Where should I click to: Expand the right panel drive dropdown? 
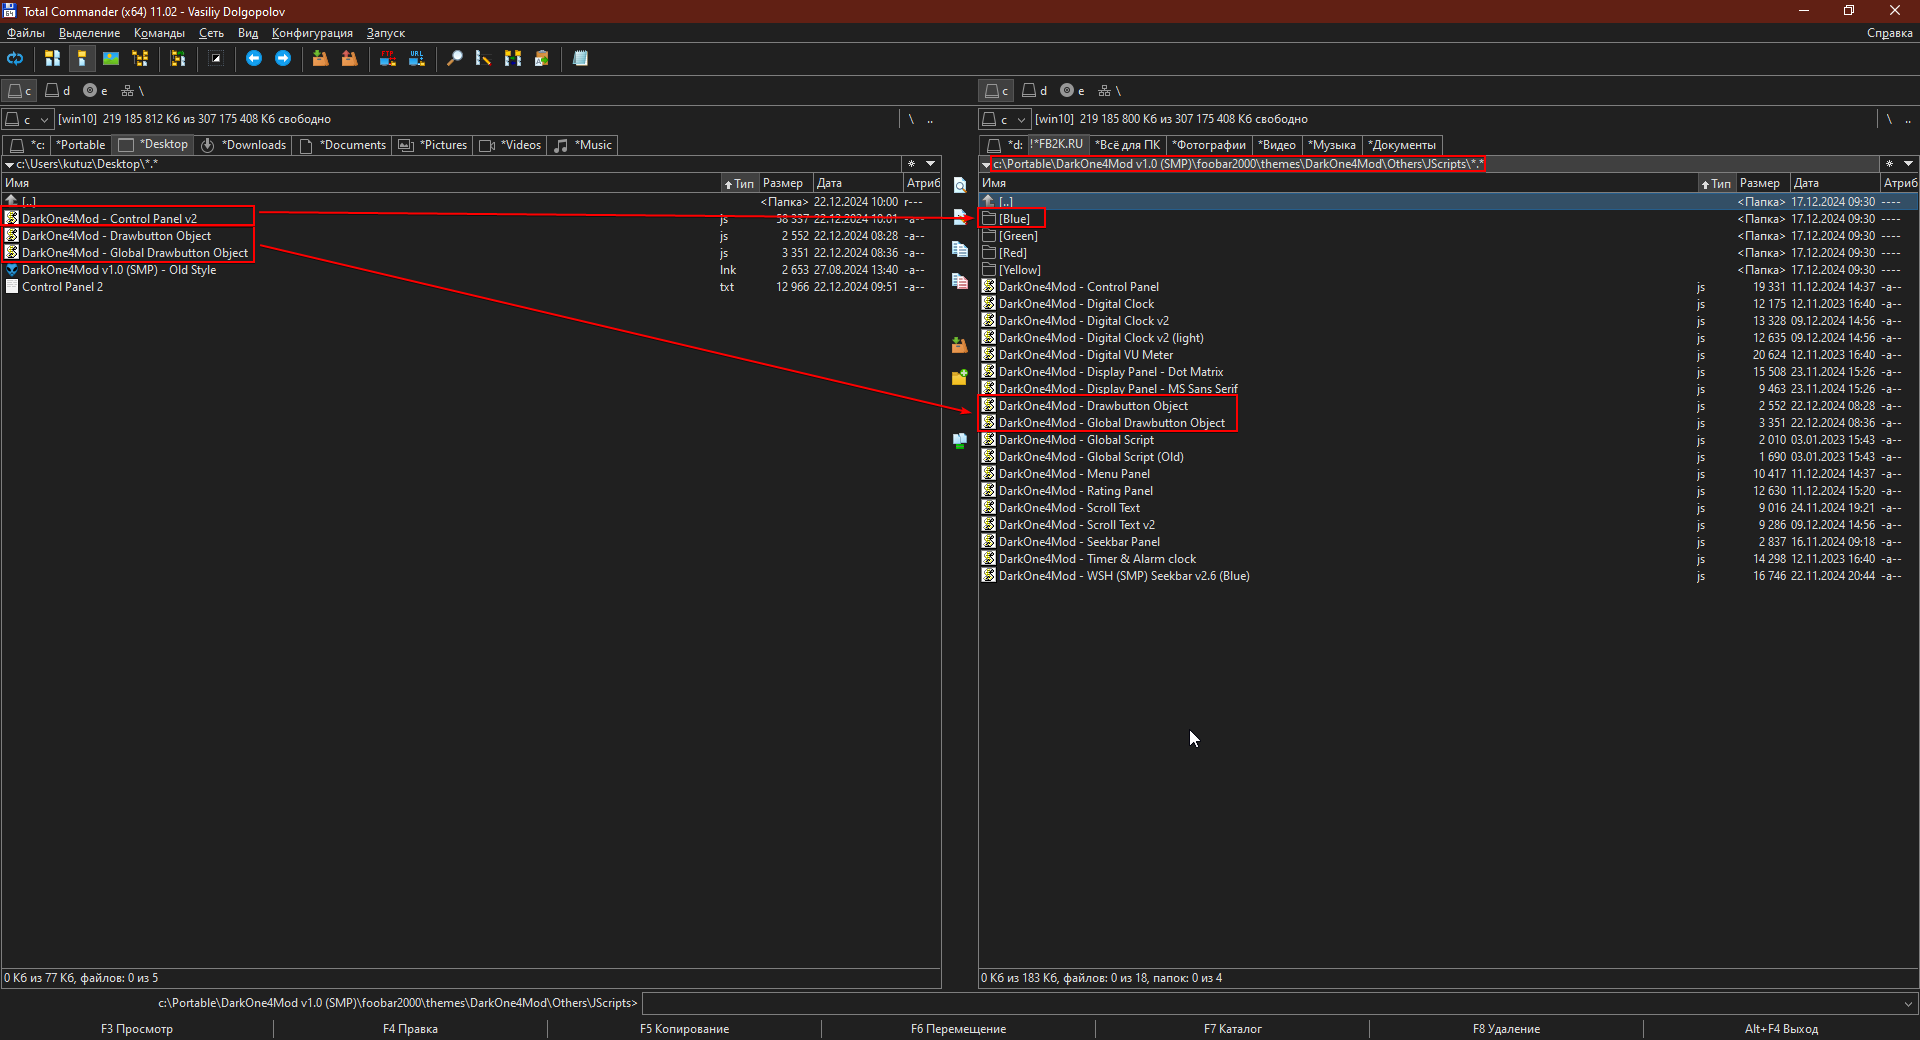point(1021,120)
